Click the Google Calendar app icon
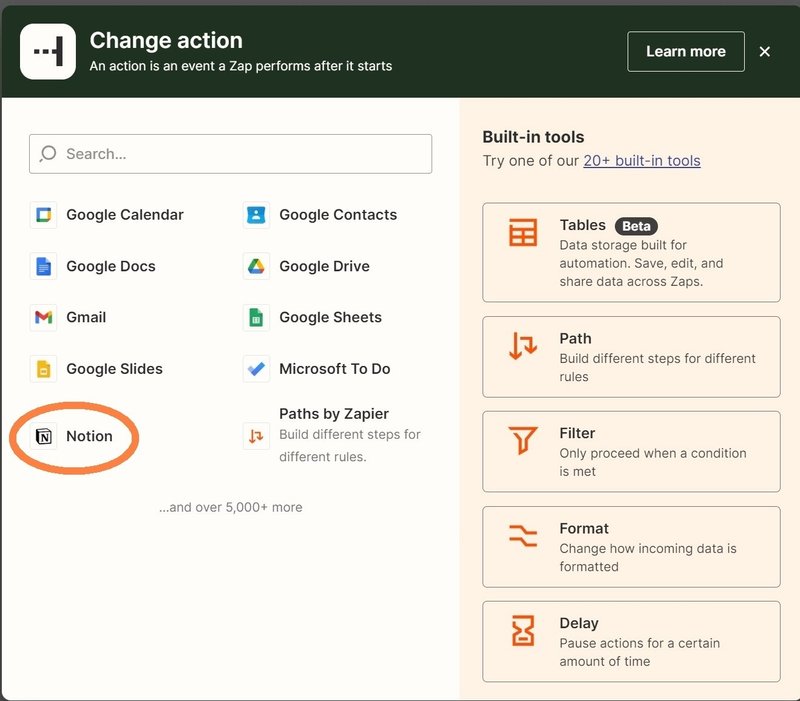 pyautogui.click(x=43, y=215)
